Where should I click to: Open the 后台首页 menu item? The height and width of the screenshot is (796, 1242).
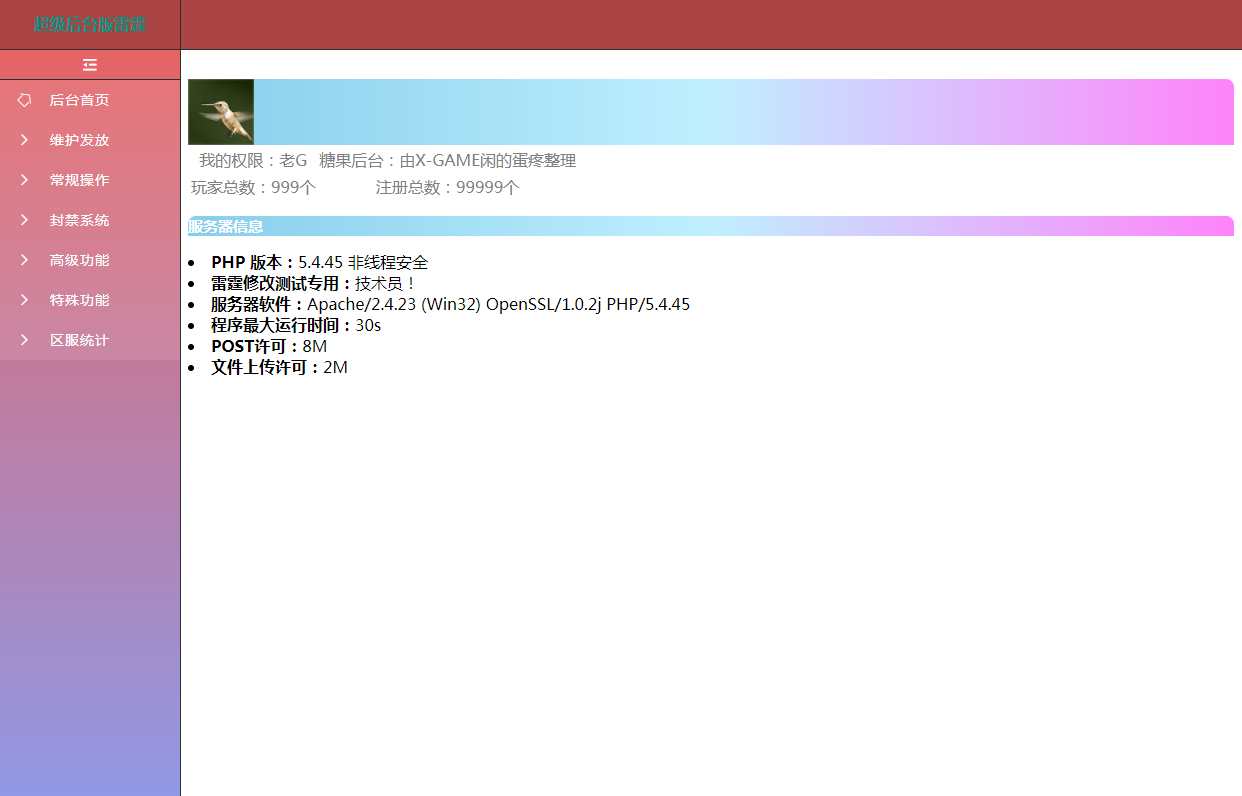pos(80,100)
